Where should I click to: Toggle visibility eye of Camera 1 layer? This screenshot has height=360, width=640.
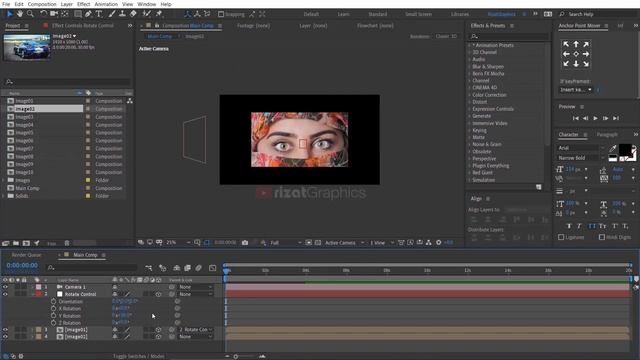(x=5, y=287)
